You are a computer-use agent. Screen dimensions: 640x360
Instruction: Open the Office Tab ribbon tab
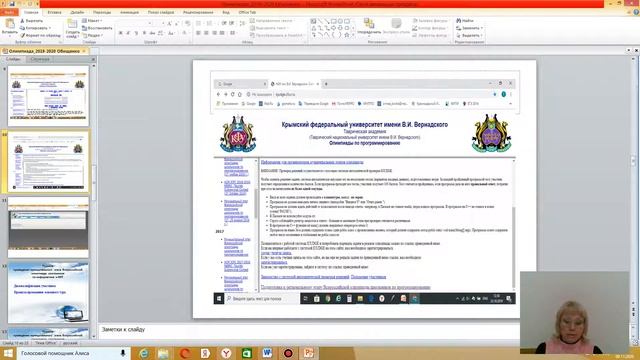(247, 12)
